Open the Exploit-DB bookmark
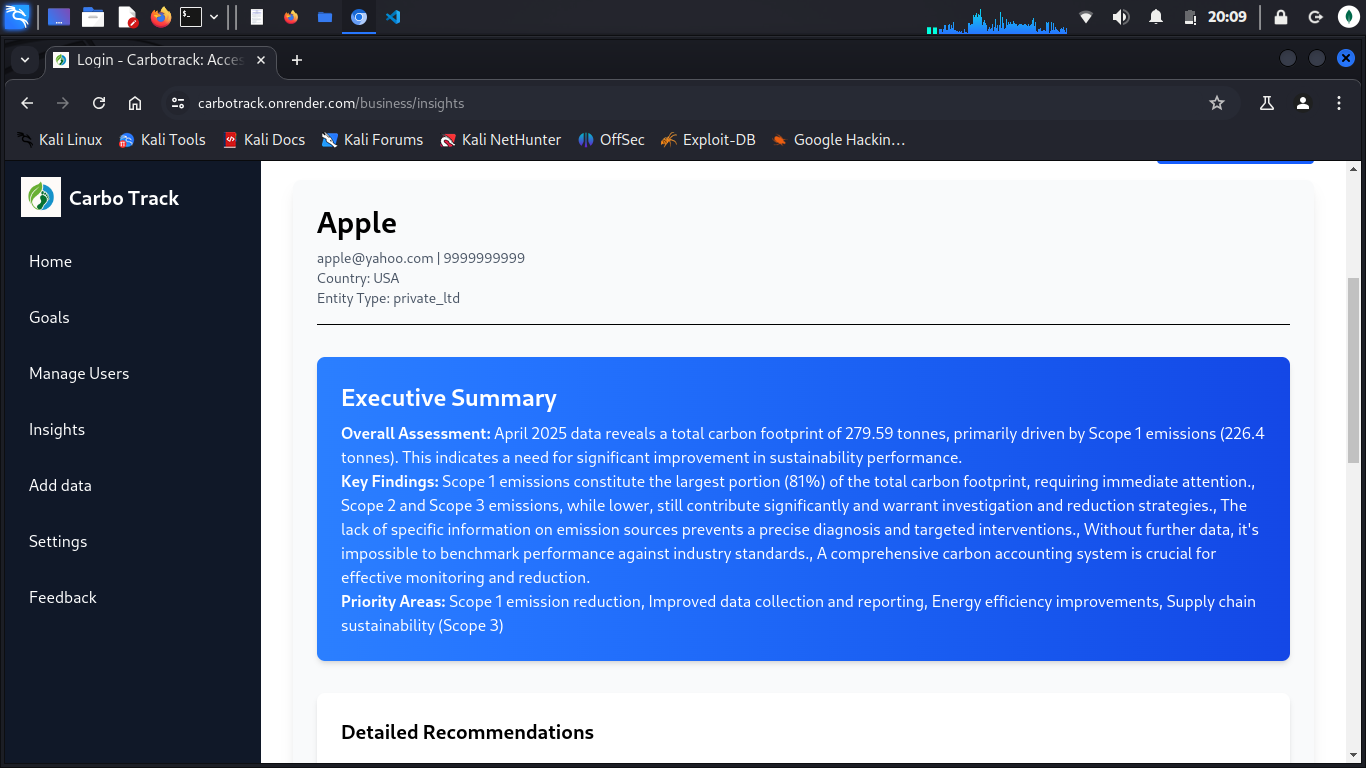Image resolution: width=1366 pixels, height=768 pixels. (708, 140)
